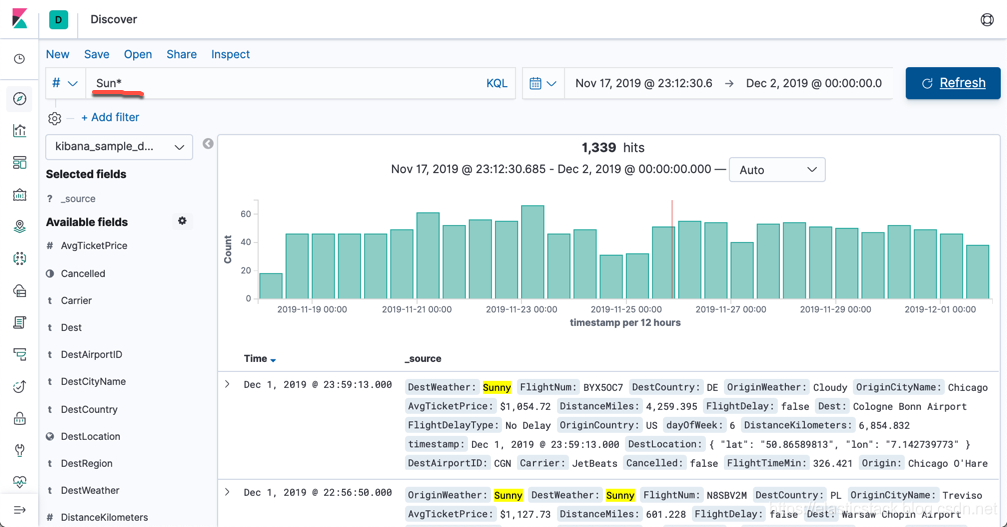Click the _source column header
The height and width of the screenshot is (527, 1007).
tap(423, 359)
